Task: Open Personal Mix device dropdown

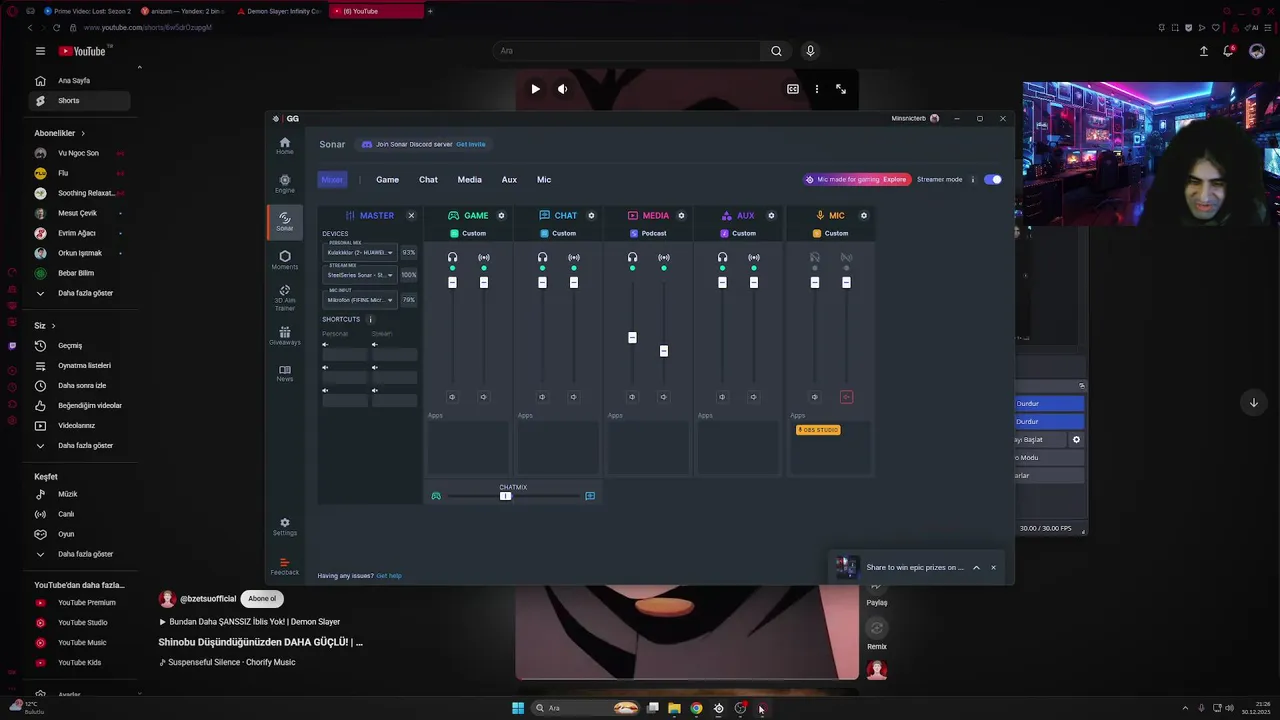Action: click(x=360, y=252)
